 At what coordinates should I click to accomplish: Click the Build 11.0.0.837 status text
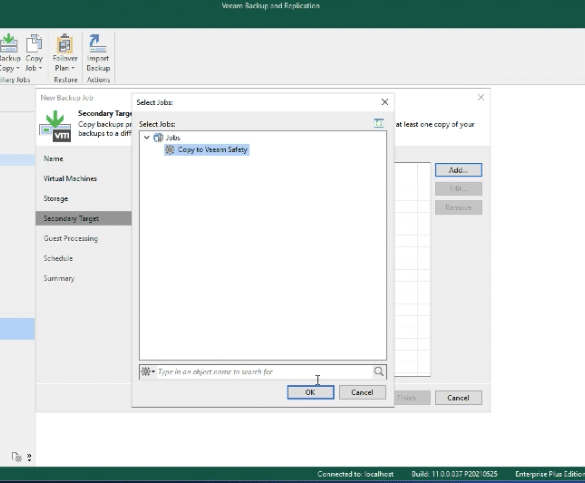[x=454, y=474]
